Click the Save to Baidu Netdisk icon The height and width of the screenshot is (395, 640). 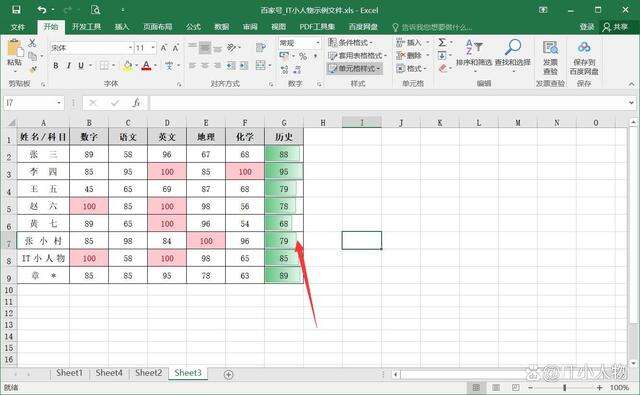click(x=584, y=47)
